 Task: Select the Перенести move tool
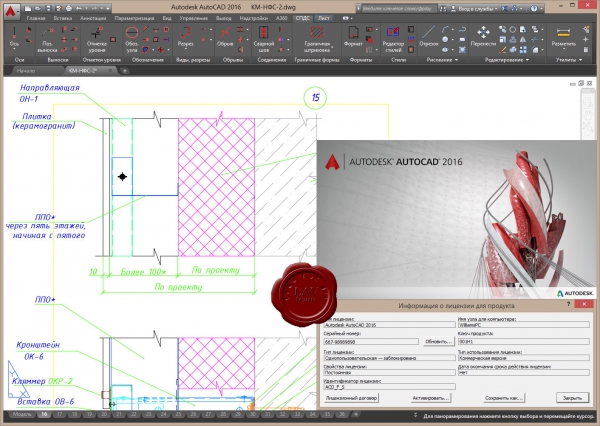click(x=483, y=37)
